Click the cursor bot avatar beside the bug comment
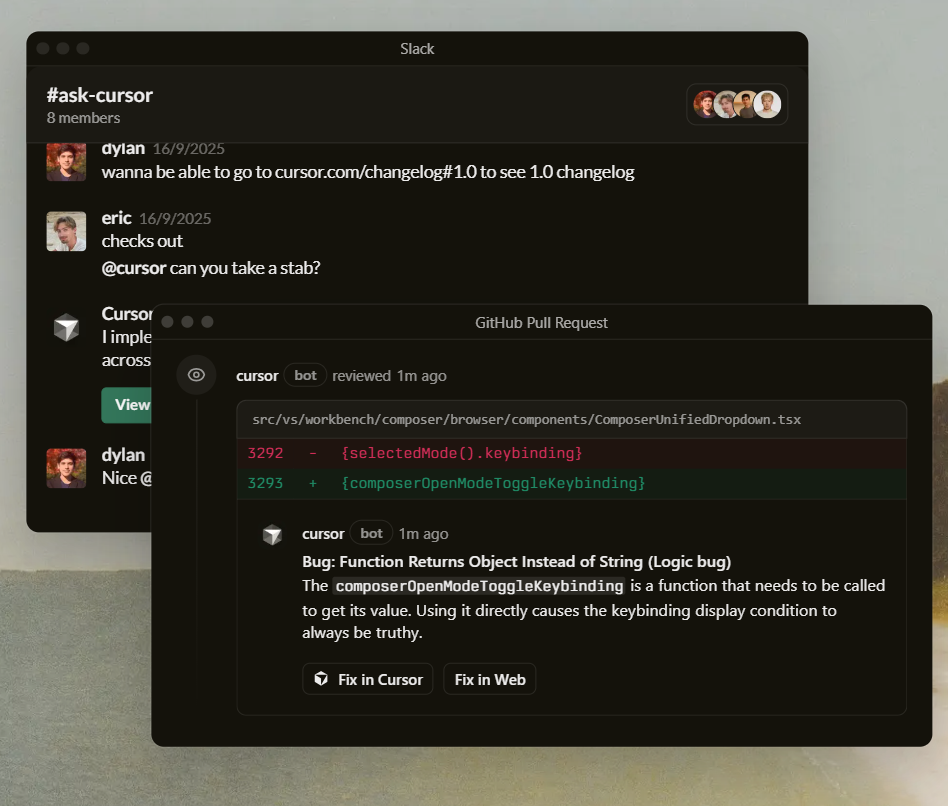This screenshot has width=948, height=806. point(272,535)
